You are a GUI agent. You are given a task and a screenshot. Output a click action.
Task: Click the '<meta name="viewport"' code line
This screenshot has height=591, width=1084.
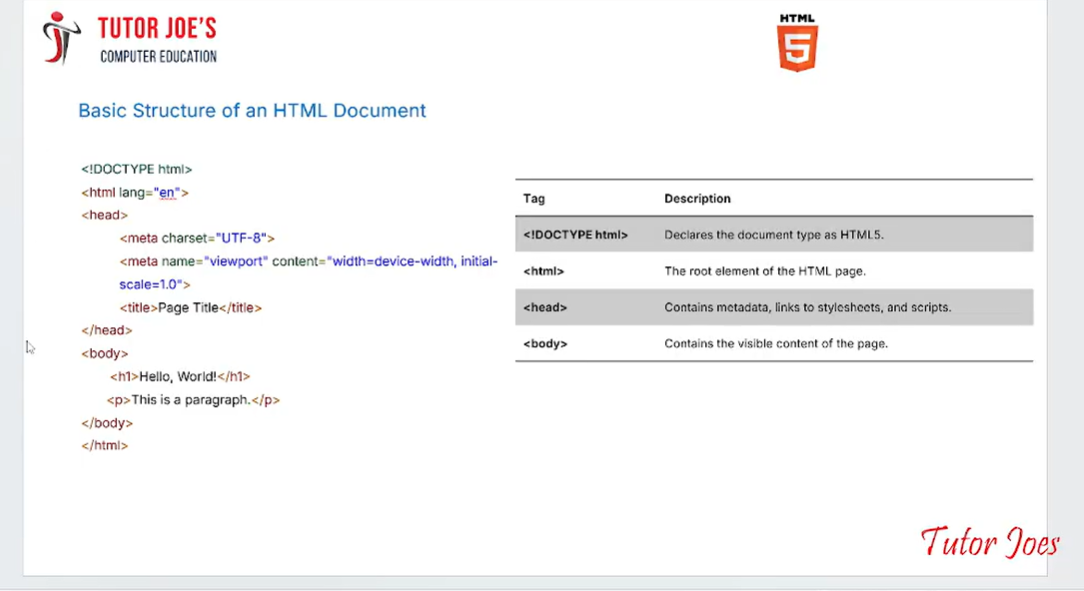tap(308, 261)
